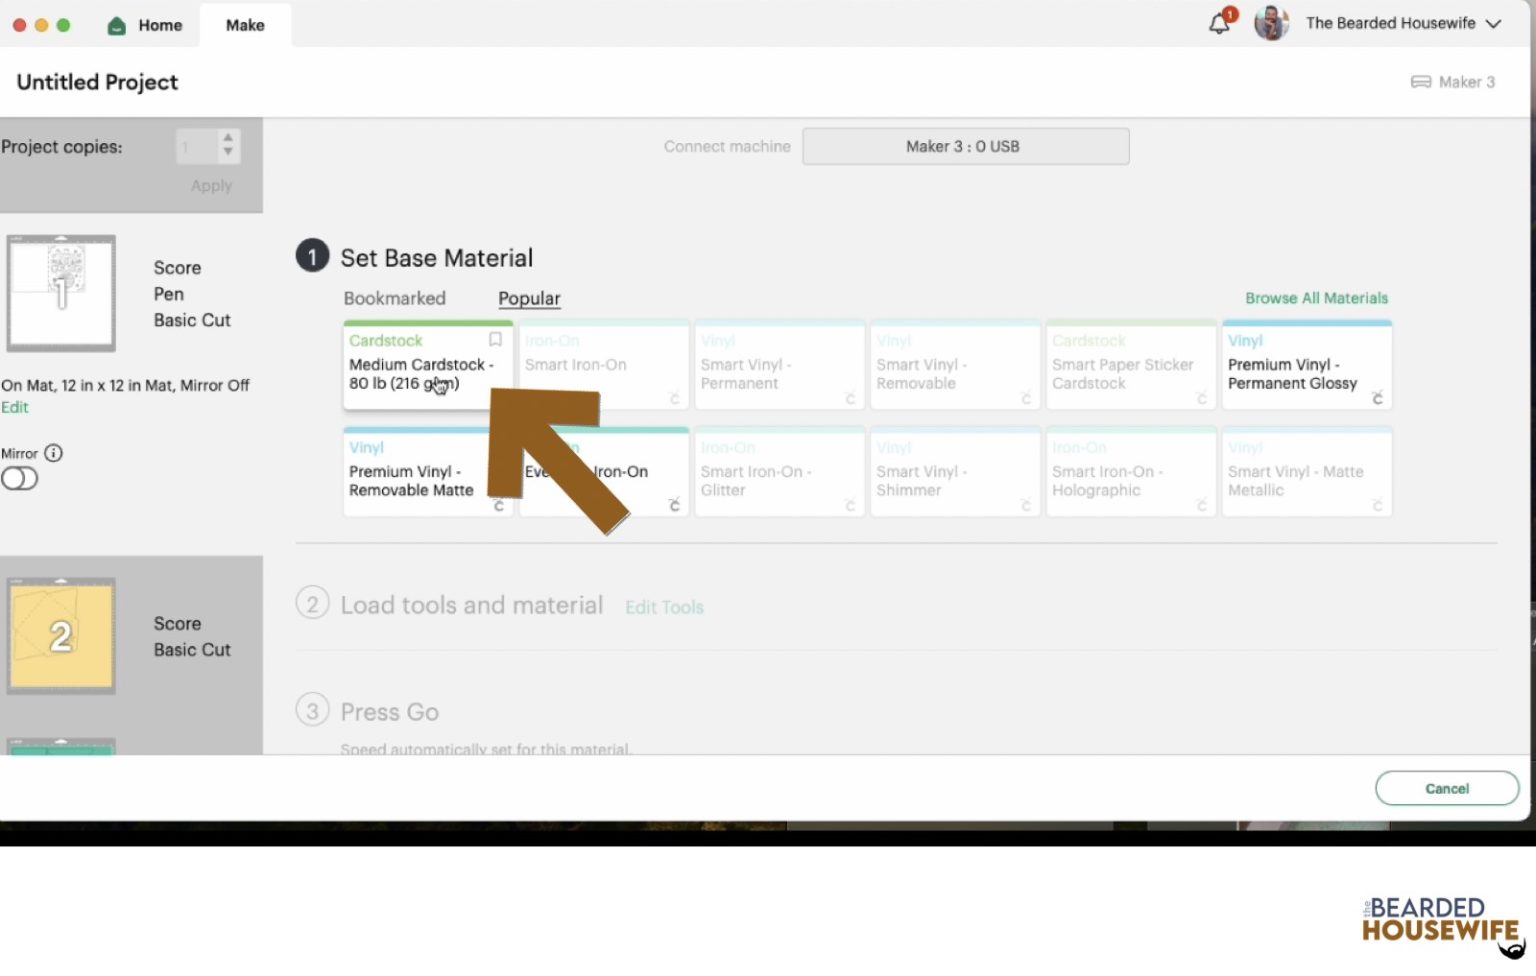
Task: Click the Maker 3 machine icon
Action: (1420, 82)
